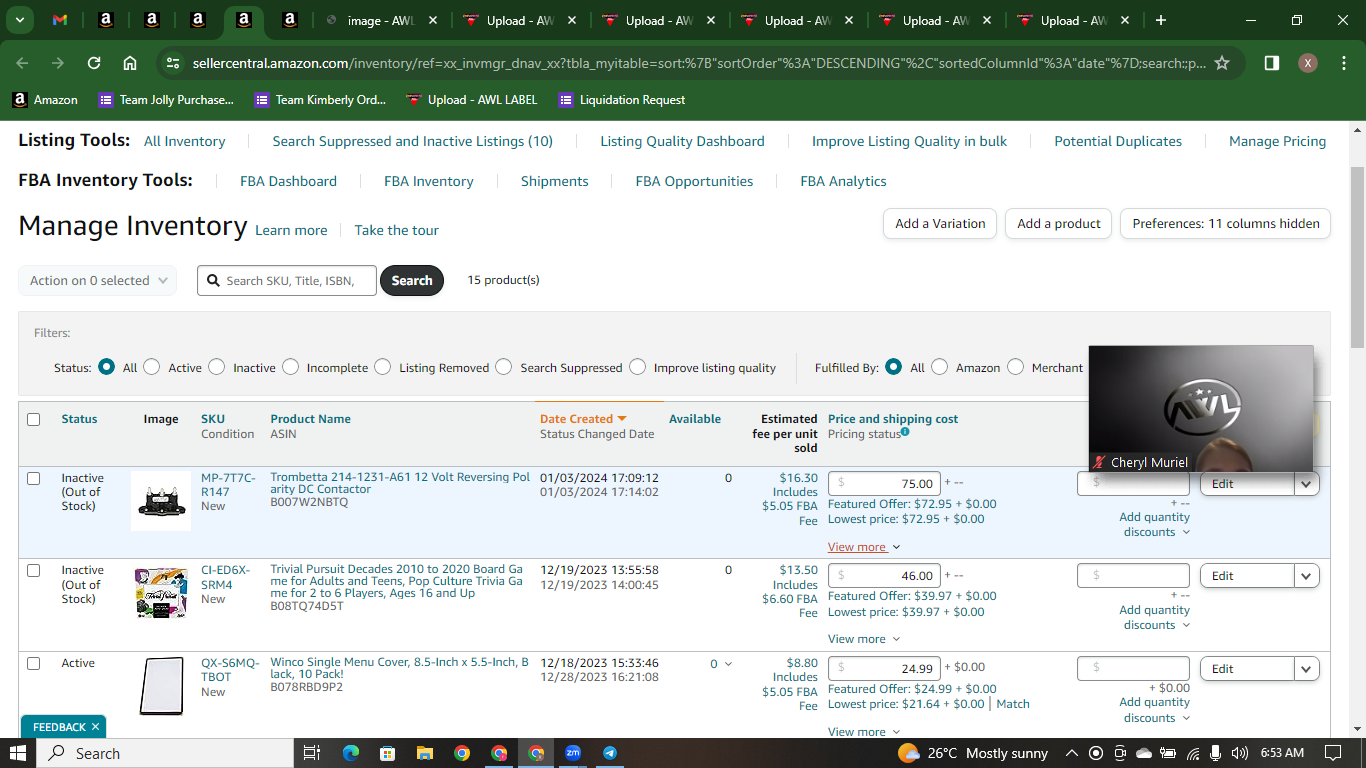The image size is (1366, 768).
Task: Open Search Suppressed and Inactive Listings (10)
Action: tap(413, 142)
